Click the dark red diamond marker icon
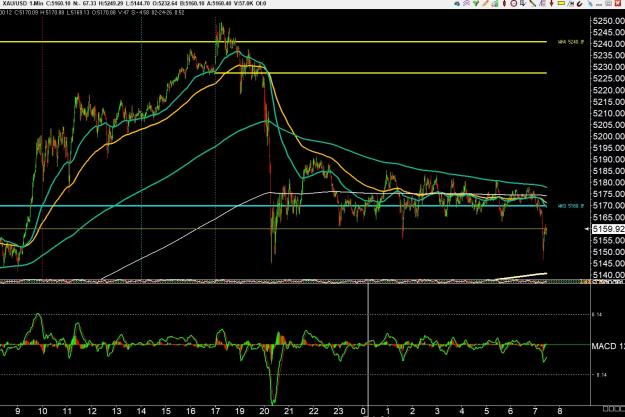 504,3
